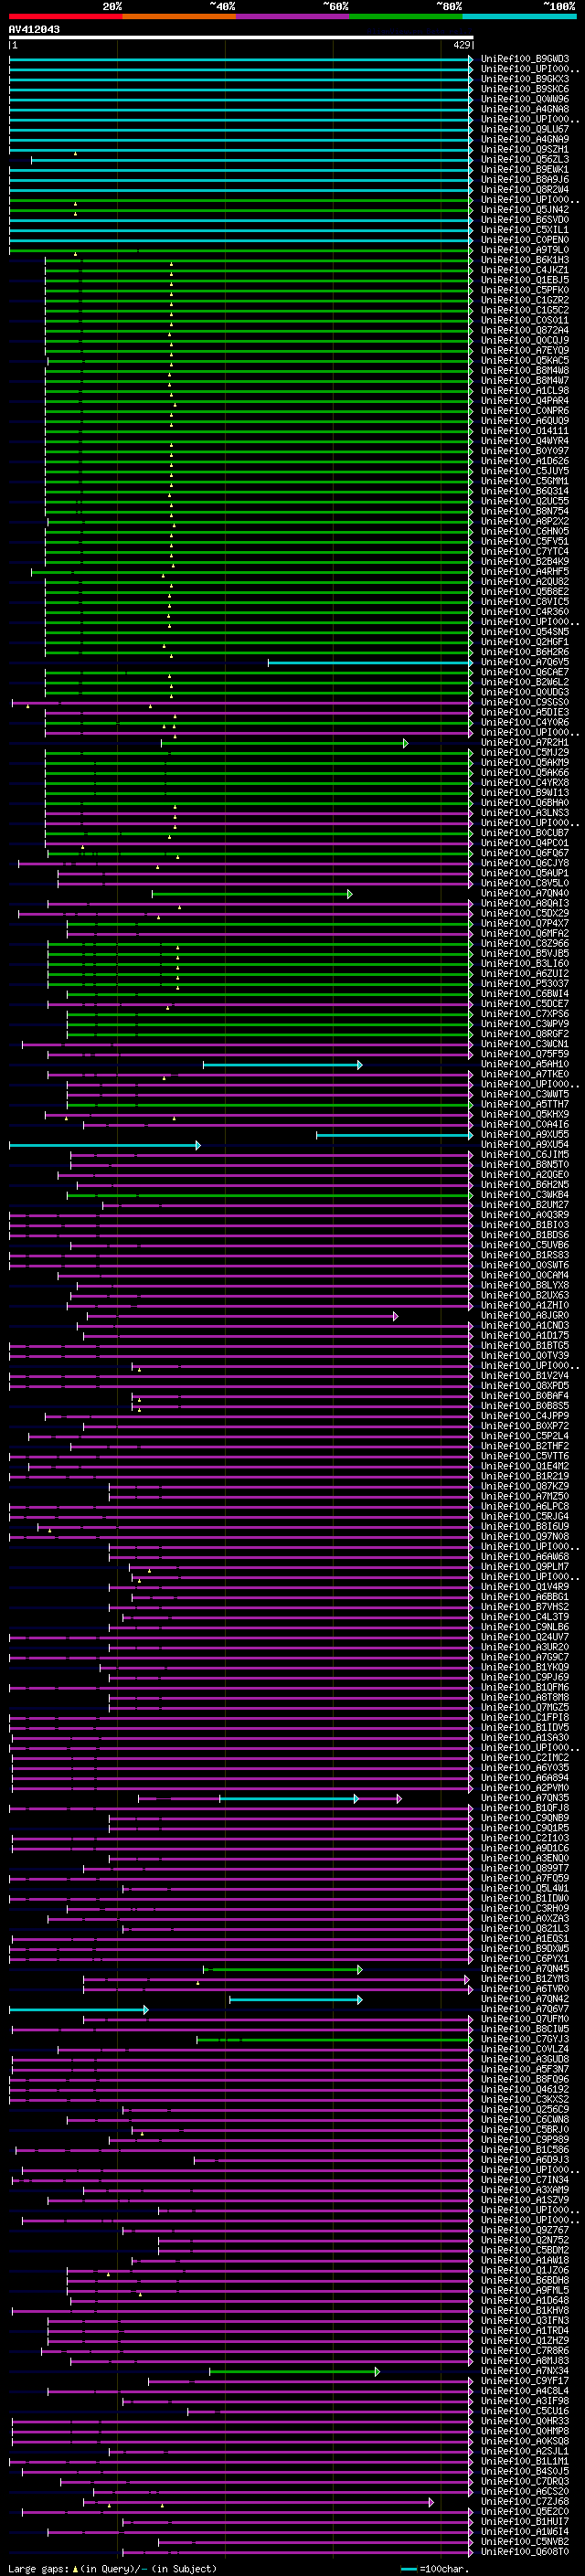Open the UniRef100_Q9Z767 hit label
Screen dimensions: 585x2576
pos(525,2230)
